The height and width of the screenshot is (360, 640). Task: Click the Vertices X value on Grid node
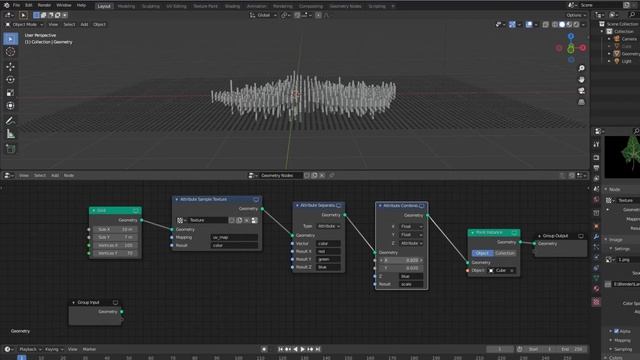click(x=116, y=245)
